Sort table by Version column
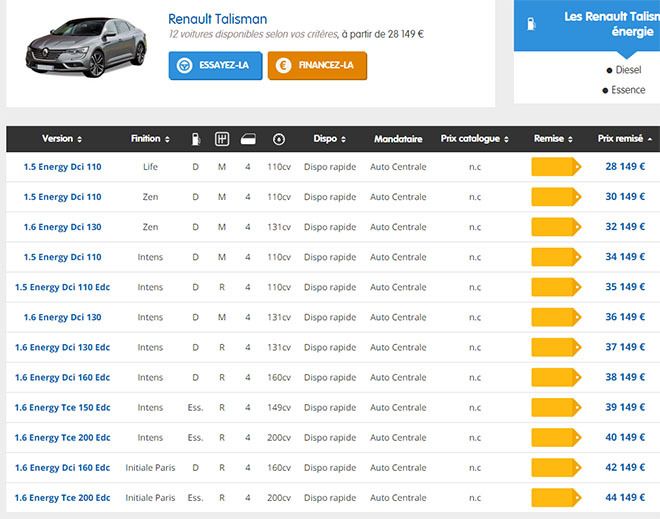This screenshot has width=660, height=519. [x=62, y=138]
